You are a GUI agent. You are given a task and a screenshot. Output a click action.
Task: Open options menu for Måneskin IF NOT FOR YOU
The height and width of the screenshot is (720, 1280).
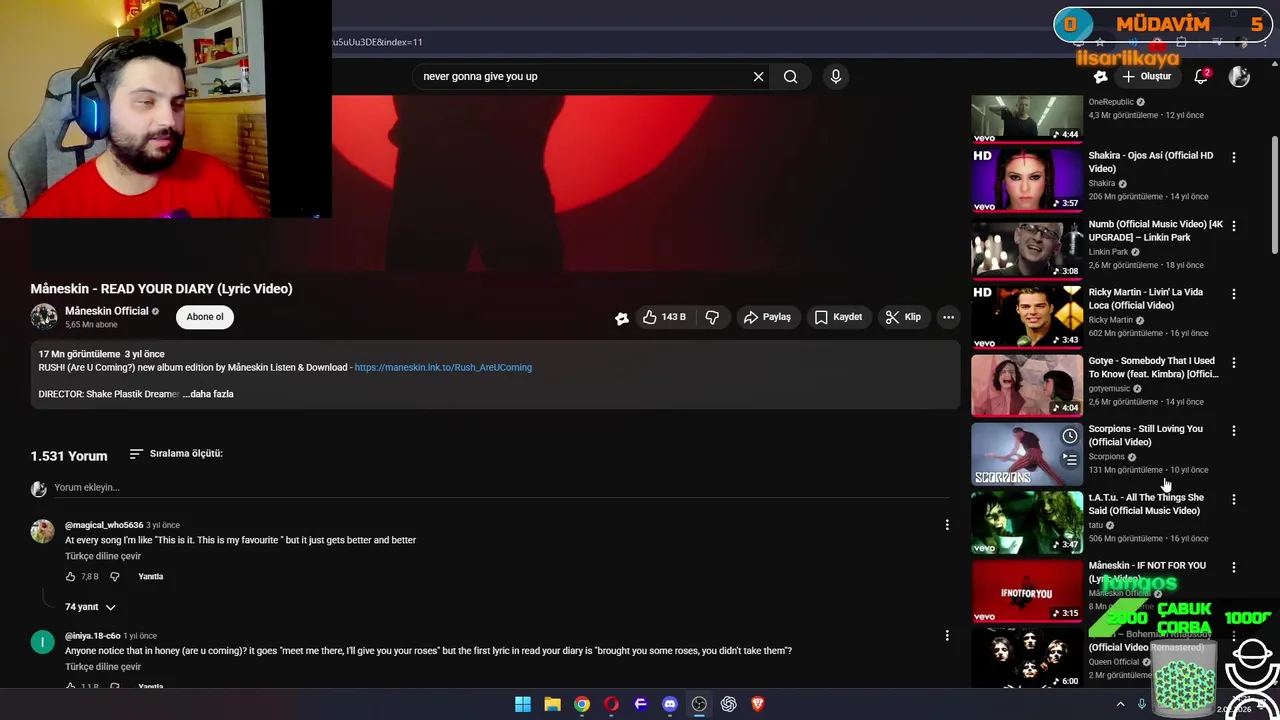pos(1233,567)
